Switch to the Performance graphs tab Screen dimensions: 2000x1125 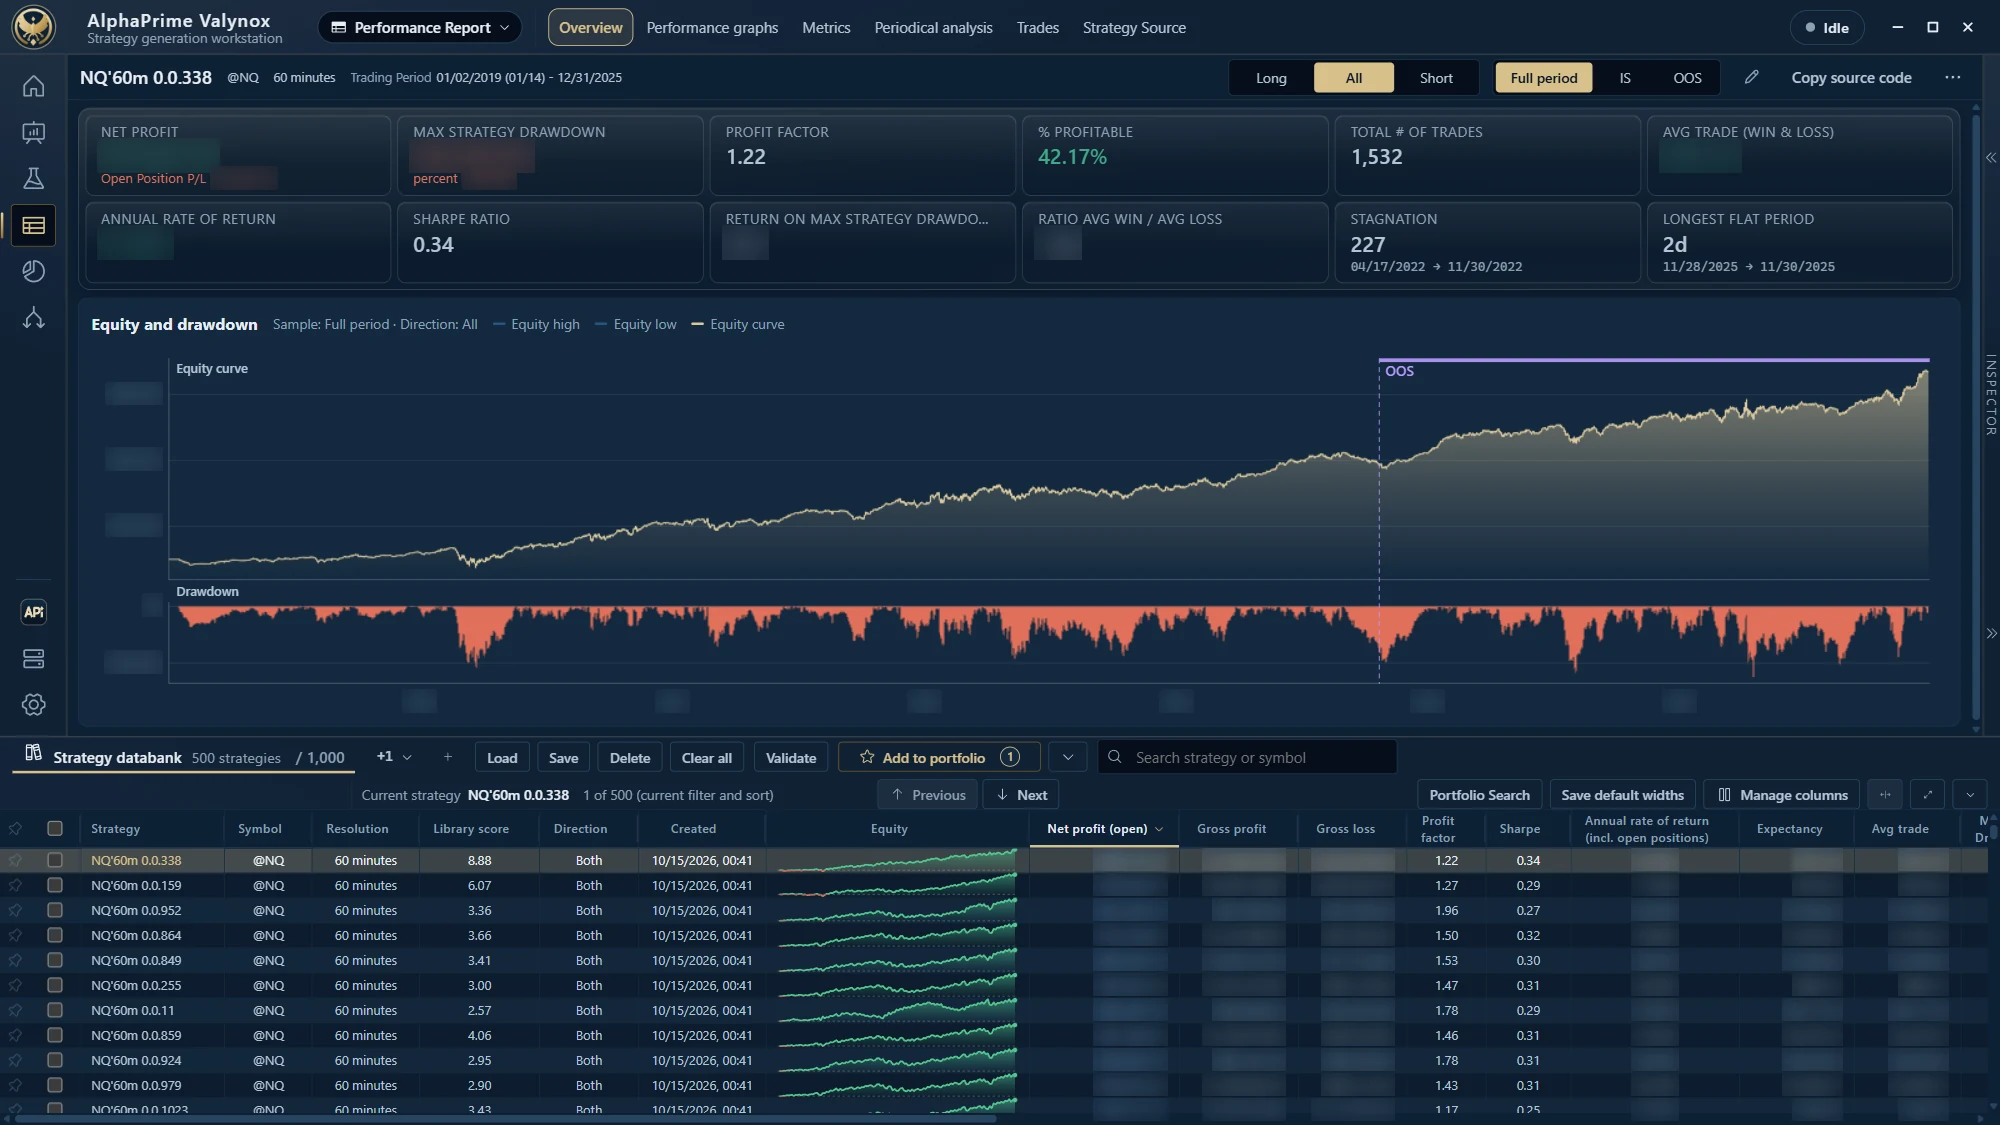(712, 28)
